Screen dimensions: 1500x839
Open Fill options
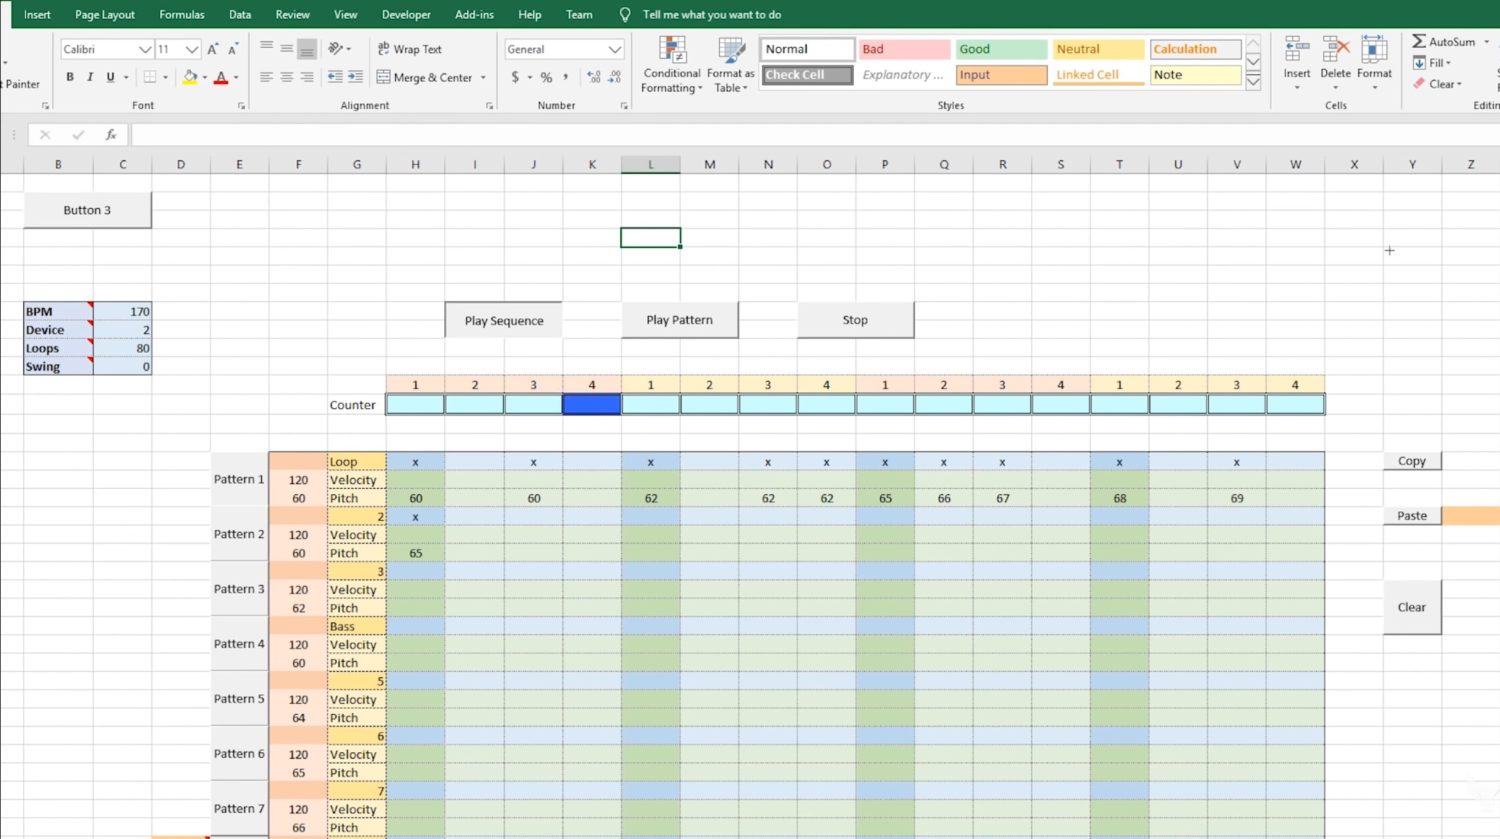click(1432, 62)
